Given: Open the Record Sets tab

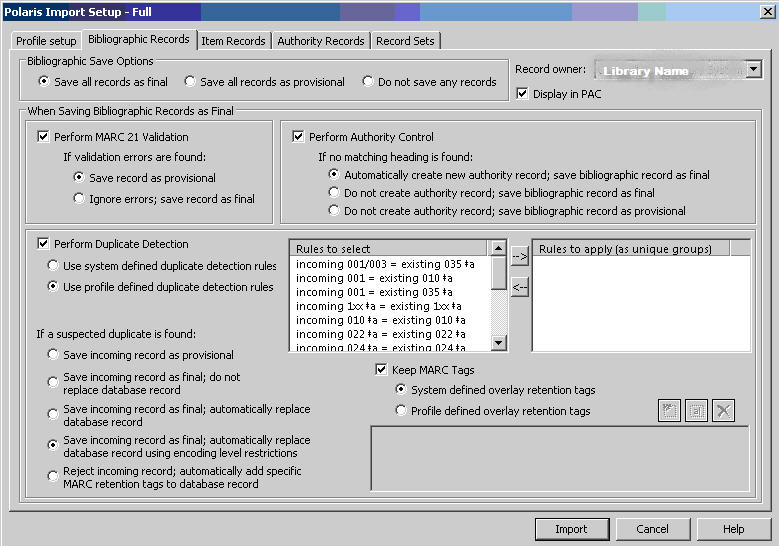Looking at the screenshot, I should point(405,41).
